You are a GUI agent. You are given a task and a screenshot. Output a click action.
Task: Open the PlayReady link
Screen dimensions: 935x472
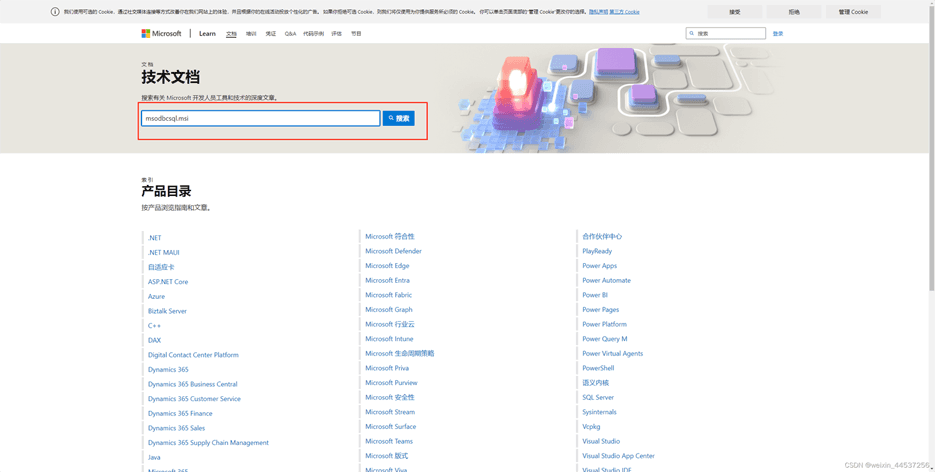tap(597, 251)
